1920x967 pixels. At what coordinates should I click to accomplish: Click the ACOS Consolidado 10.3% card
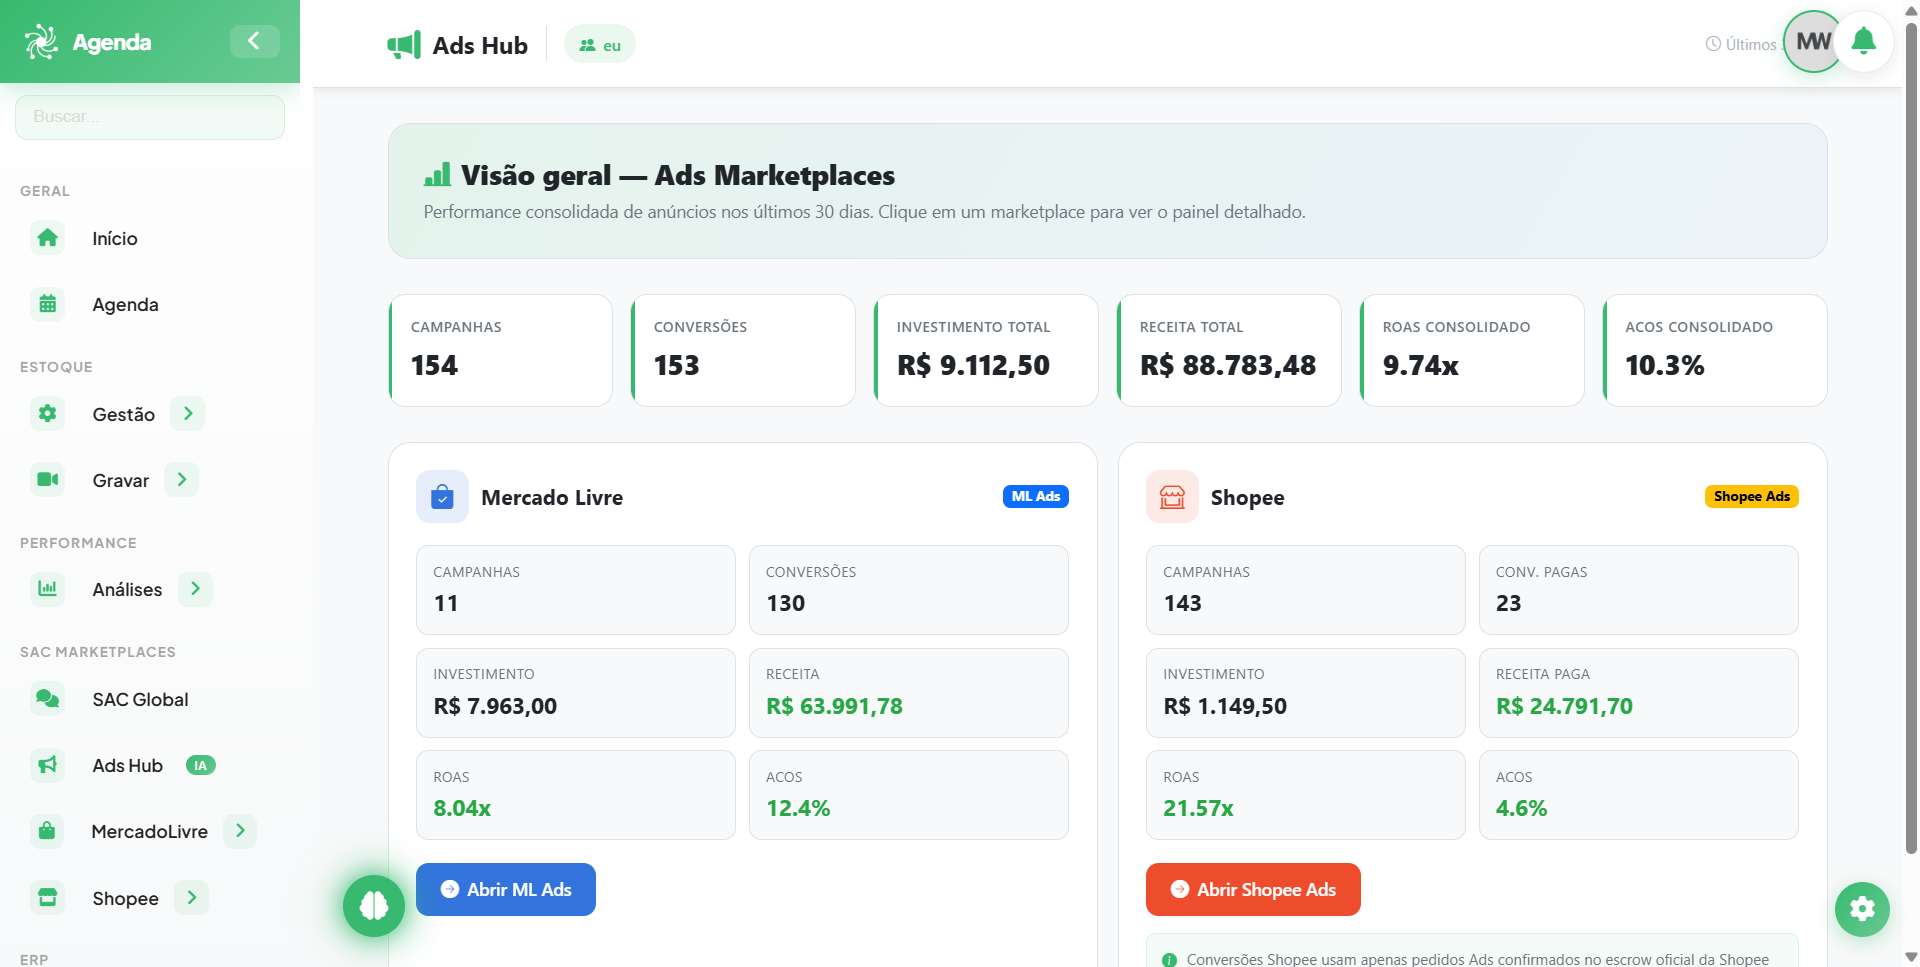pos(1715,350)
